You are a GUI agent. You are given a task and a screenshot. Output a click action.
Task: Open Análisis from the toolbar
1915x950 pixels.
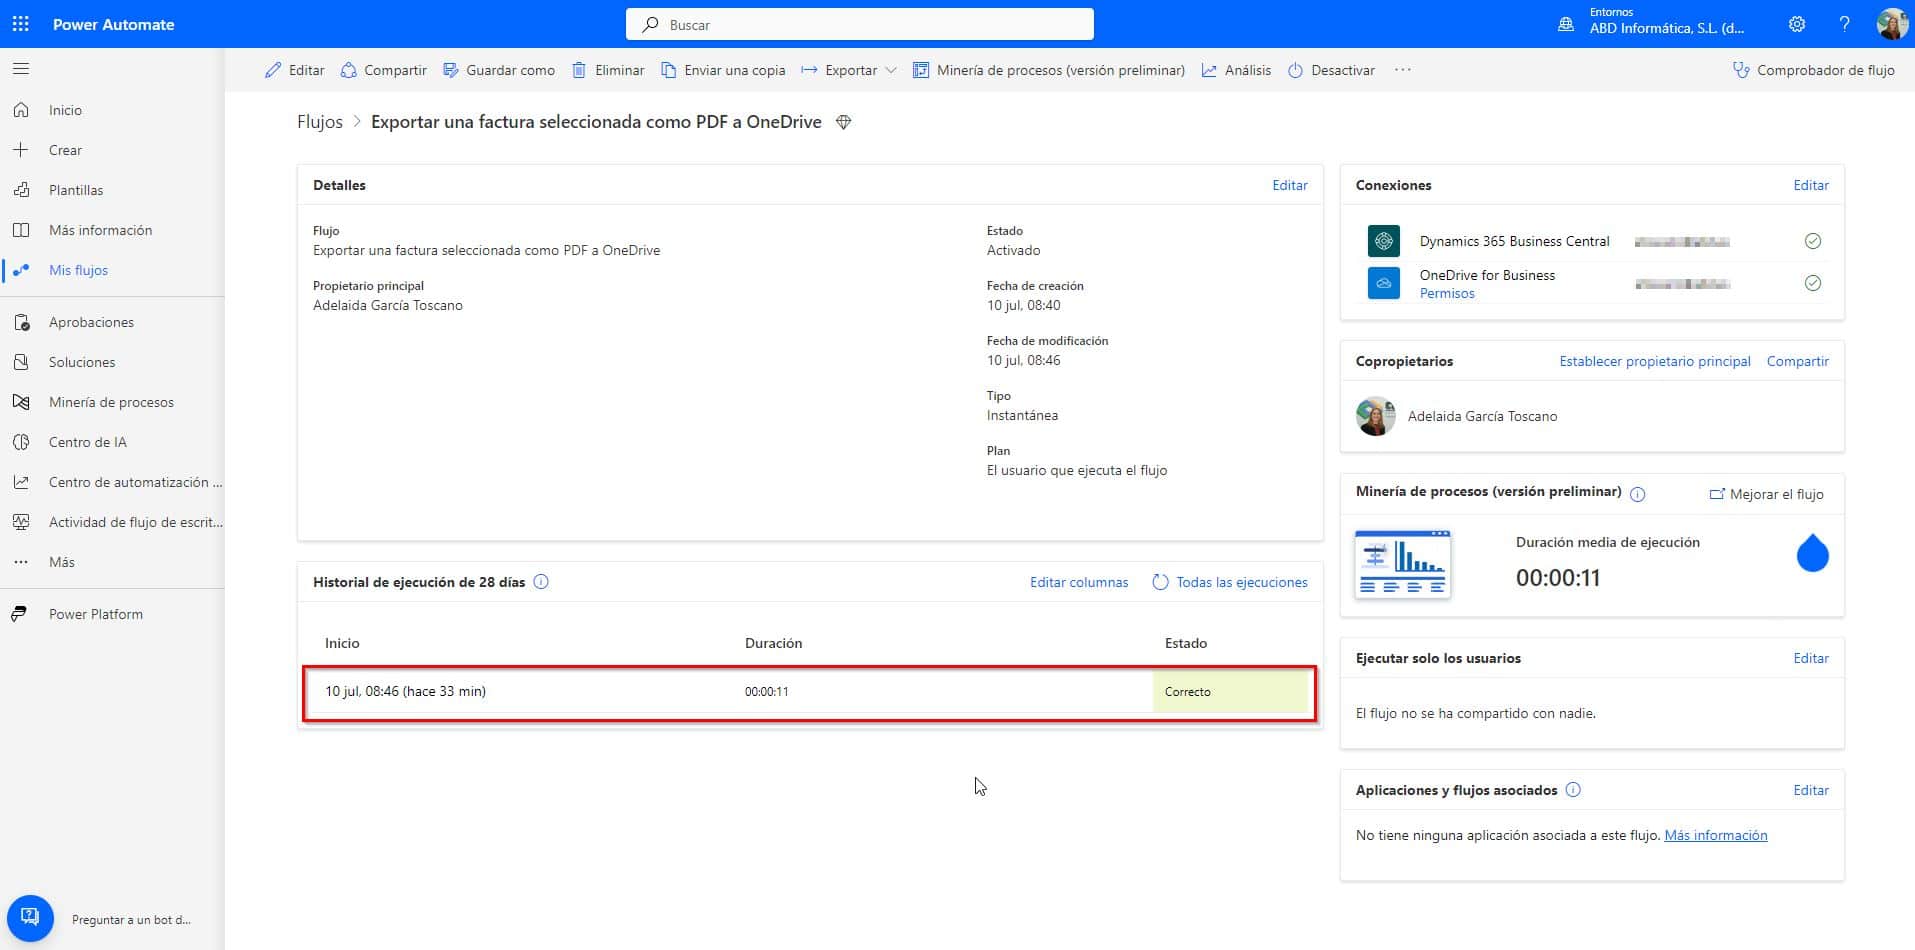[x=1236, y=70]
